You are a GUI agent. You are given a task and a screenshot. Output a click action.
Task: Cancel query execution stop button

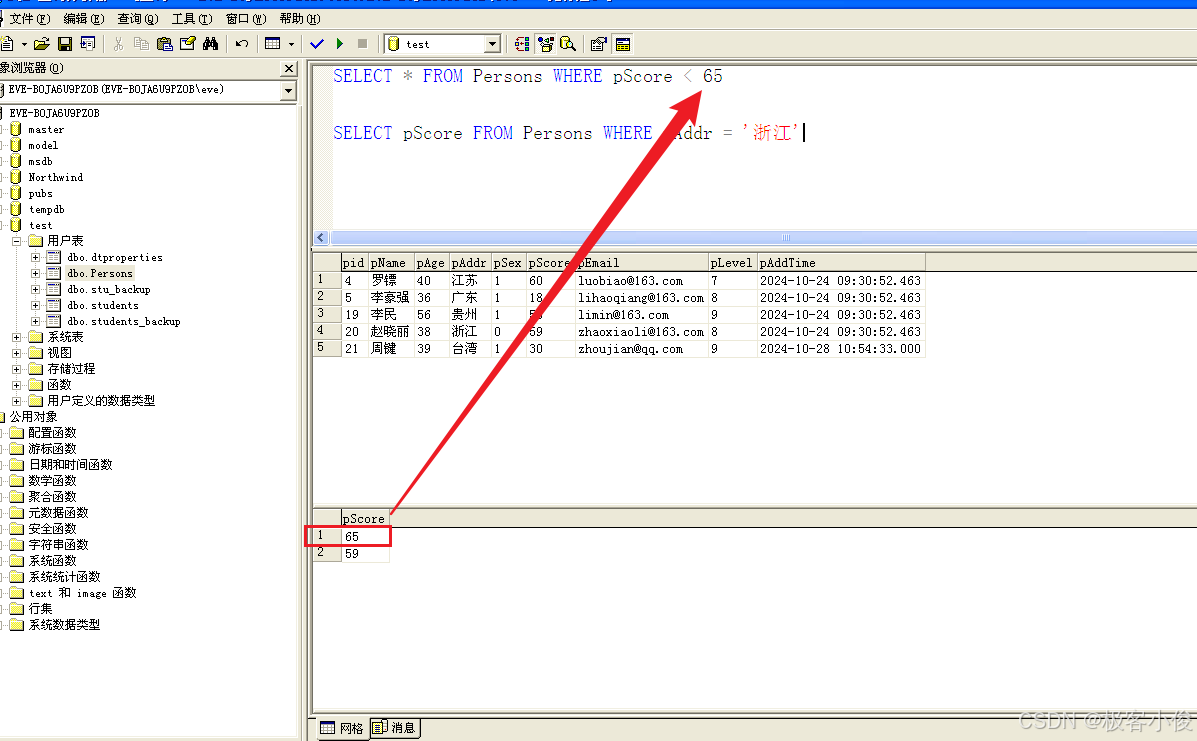pyautogui.click(x=363, y=44)
